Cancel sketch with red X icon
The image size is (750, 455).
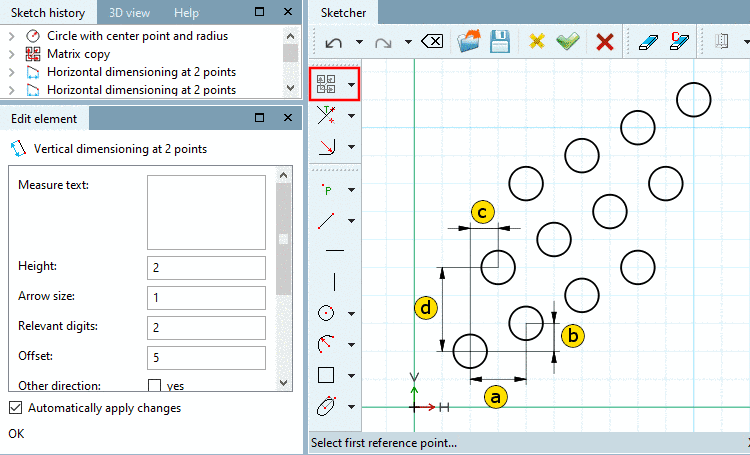(605, 42)
